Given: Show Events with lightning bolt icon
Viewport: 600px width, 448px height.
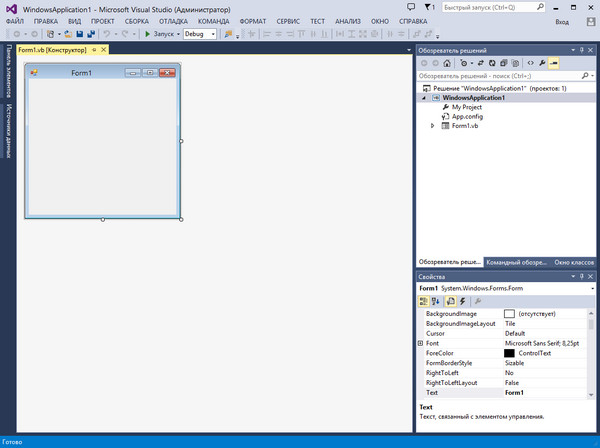Looking at the screenshot, I should click(x=463, y=301).
